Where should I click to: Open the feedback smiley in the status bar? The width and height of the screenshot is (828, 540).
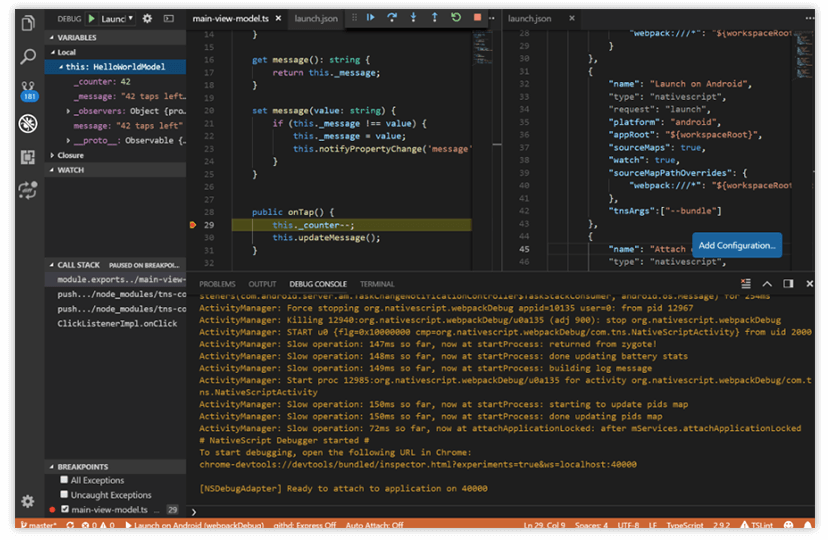(788, 525)
